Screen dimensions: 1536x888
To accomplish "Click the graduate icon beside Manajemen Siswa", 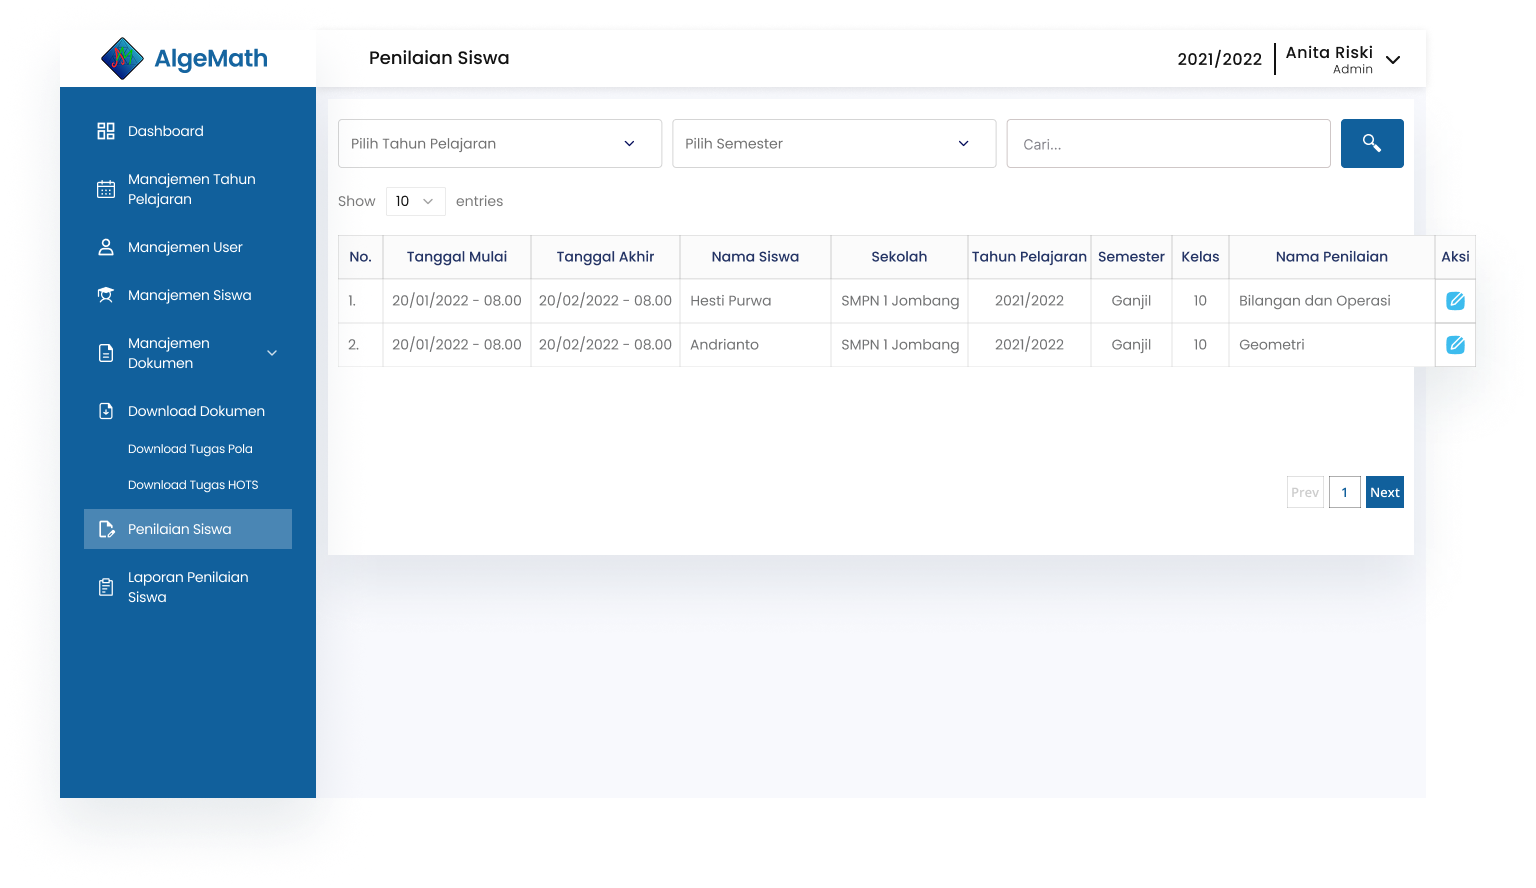I will (x=106, y=295).
